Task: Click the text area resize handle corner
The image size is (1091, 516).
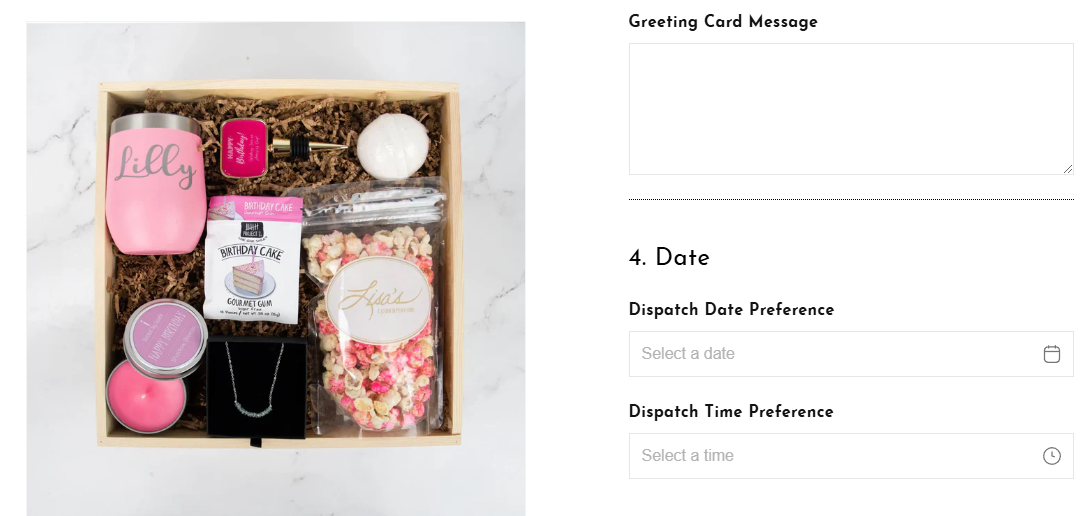Action: pos(1068,169)
